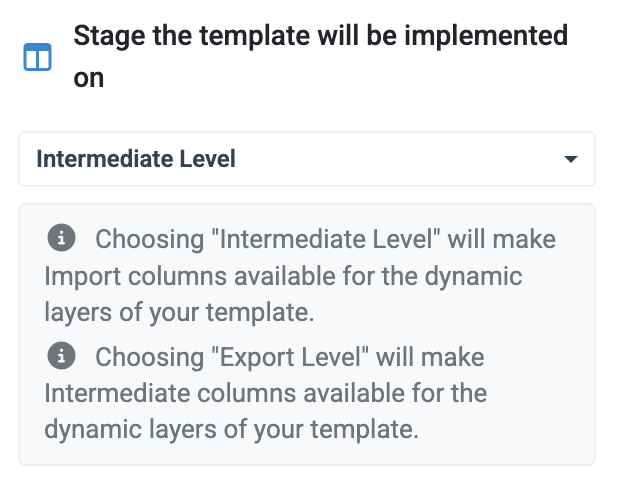Click "will make" at end of Export Level line
This screenshot has width=618, height=488.
(430, 357)
